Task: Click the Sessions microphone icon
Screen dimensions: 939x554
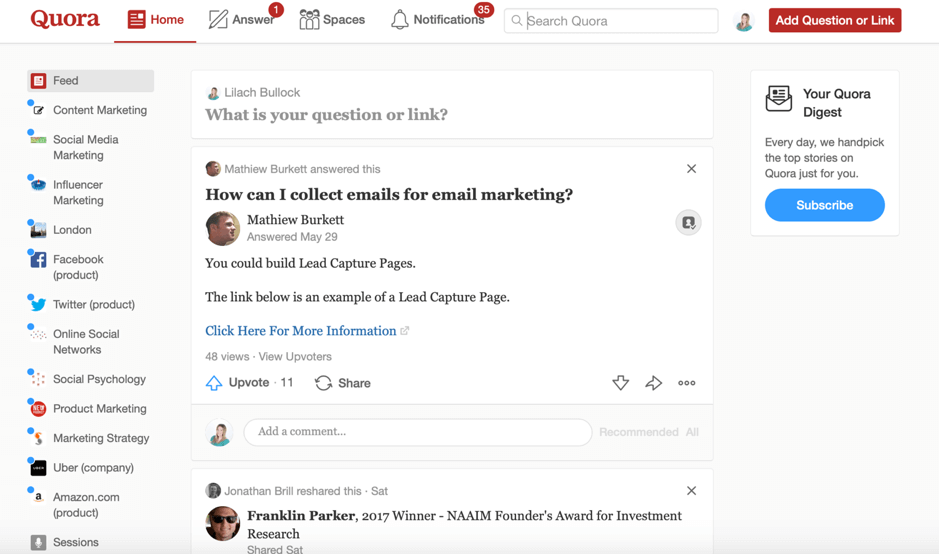Action: coord(38,543)
